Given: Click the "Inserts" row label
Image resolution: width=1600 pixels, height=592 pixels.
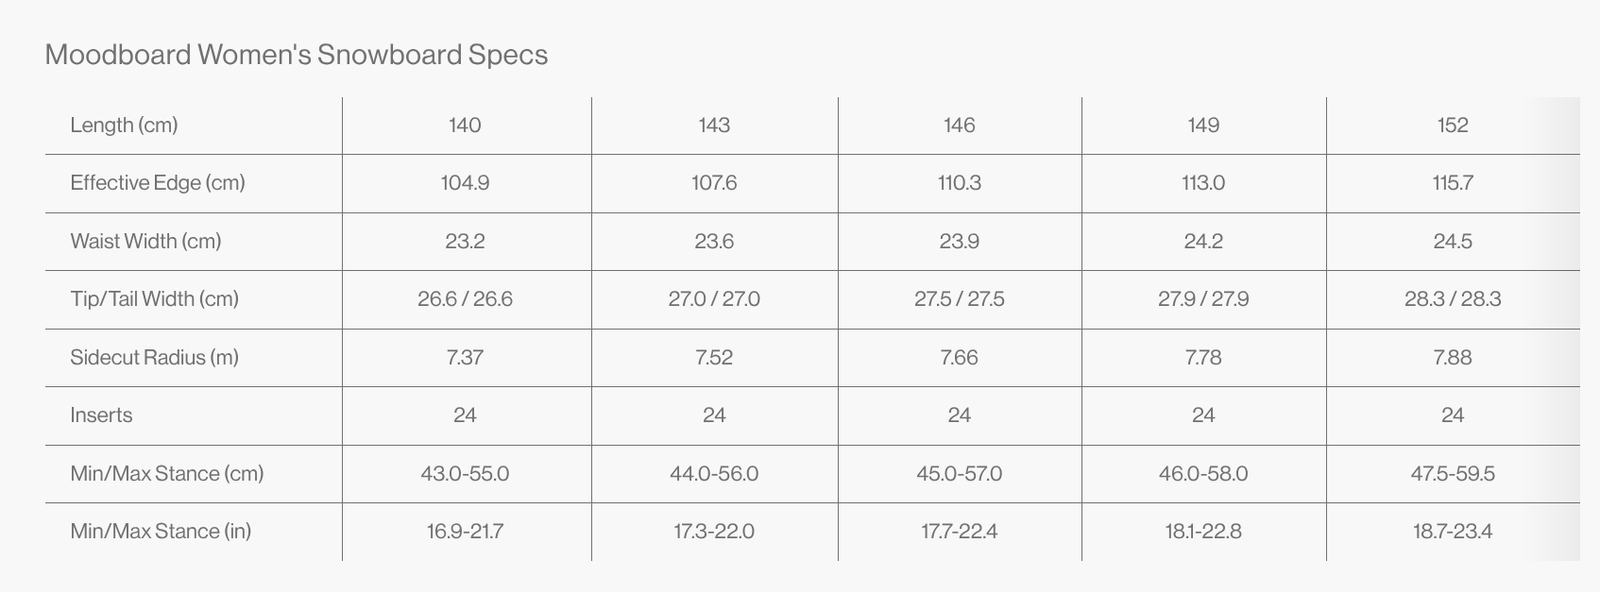Looking at the screenshot, I should click(x=101, y=415).
